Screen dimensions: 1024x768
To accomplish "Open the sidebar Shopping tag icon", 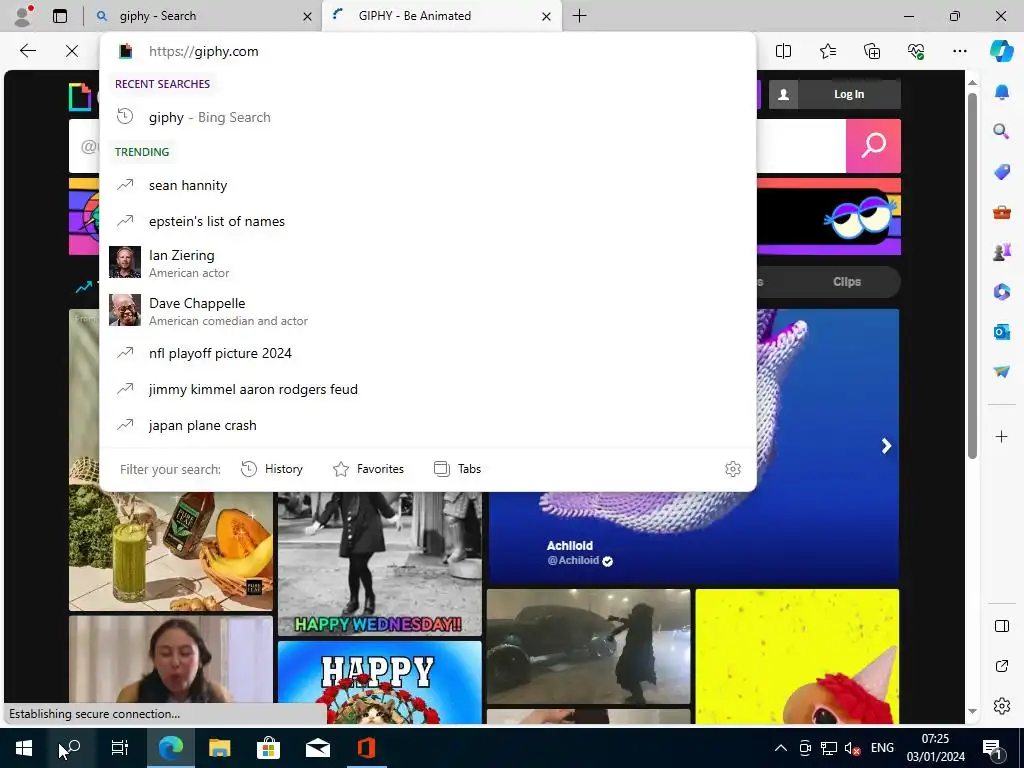I will [x=1001, y=172].
